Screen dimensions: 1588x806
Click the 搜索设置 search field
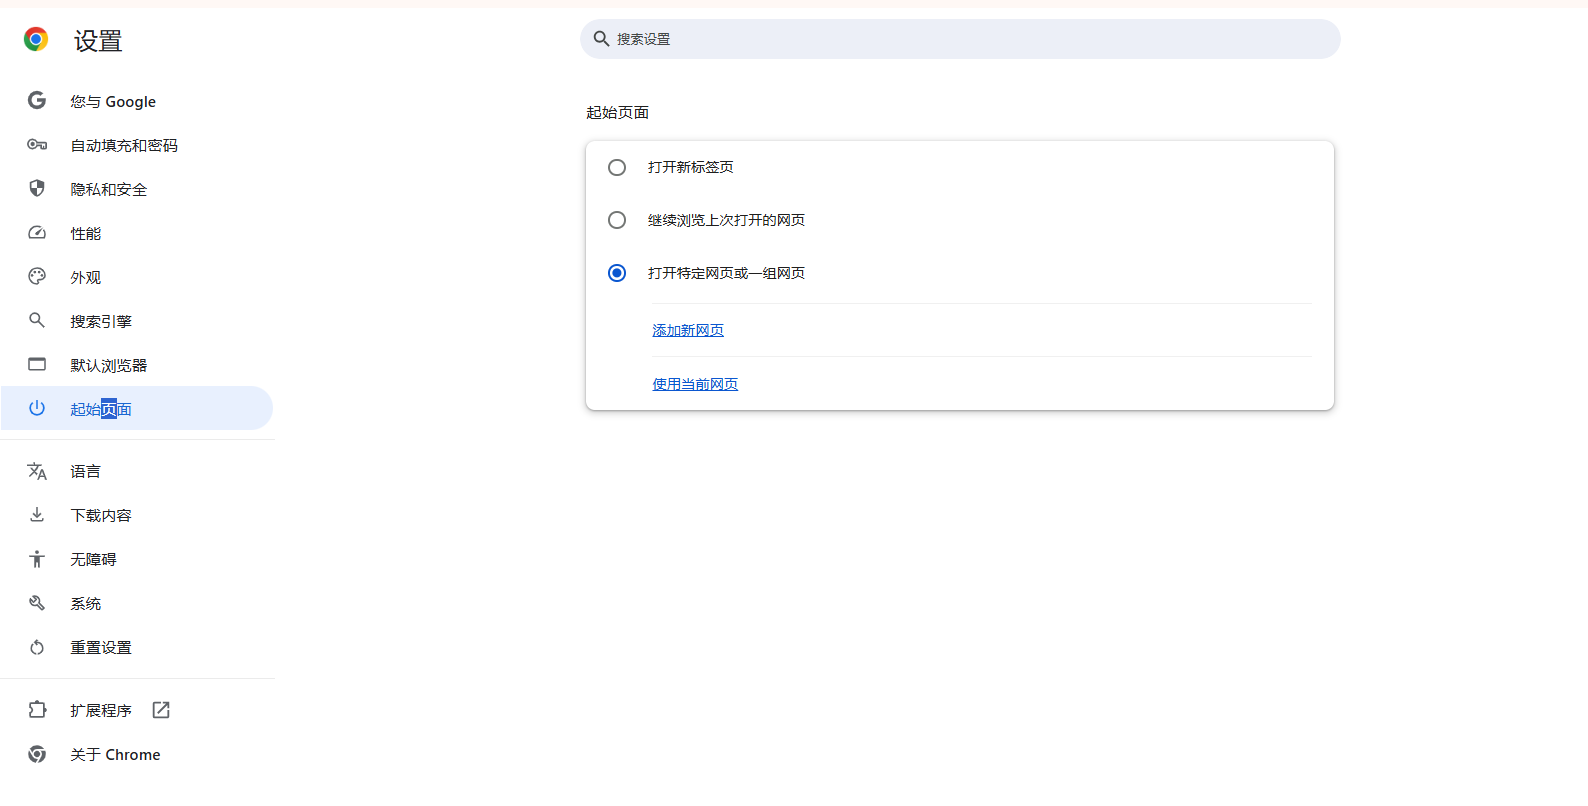960,39
